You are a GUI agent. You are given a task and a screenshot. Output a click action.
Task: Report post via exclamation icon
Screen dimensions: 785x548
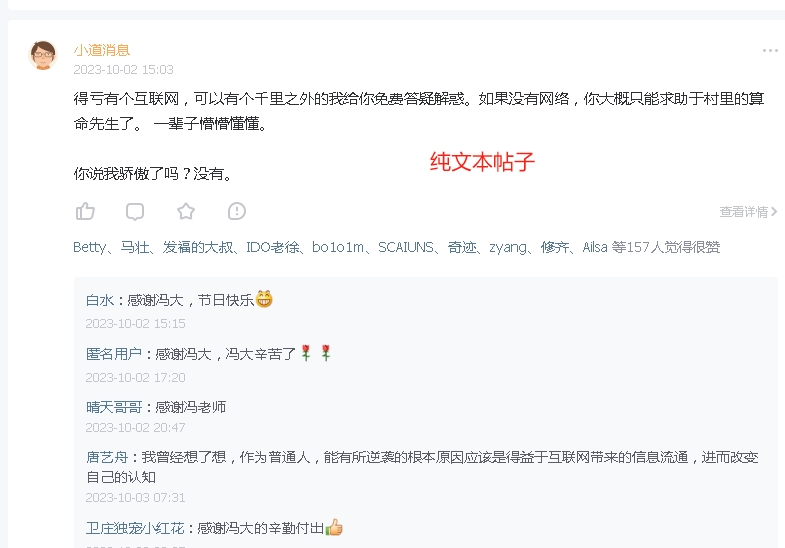[237, 211]
